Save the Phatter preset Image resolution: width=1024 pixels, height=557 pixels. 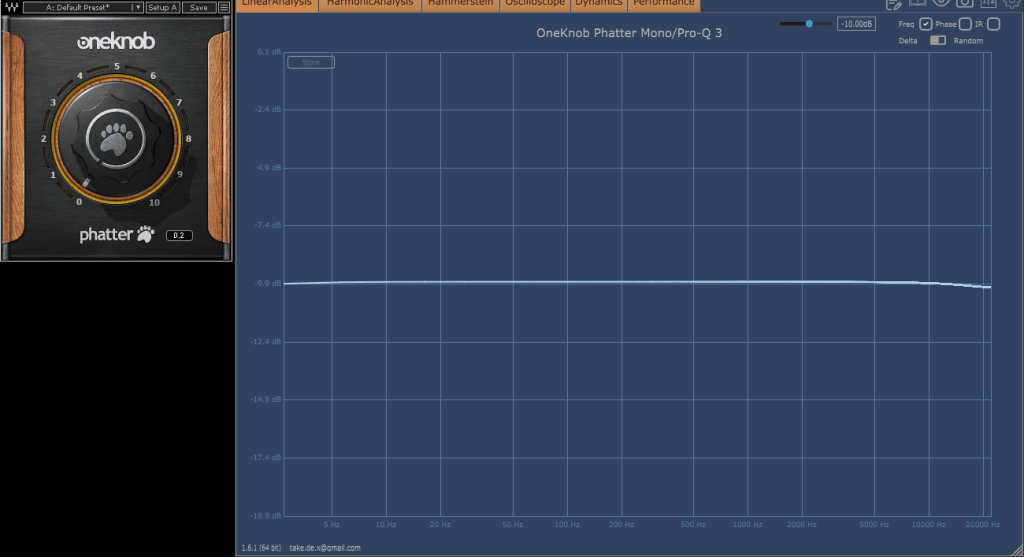click(x=199, y=7)
